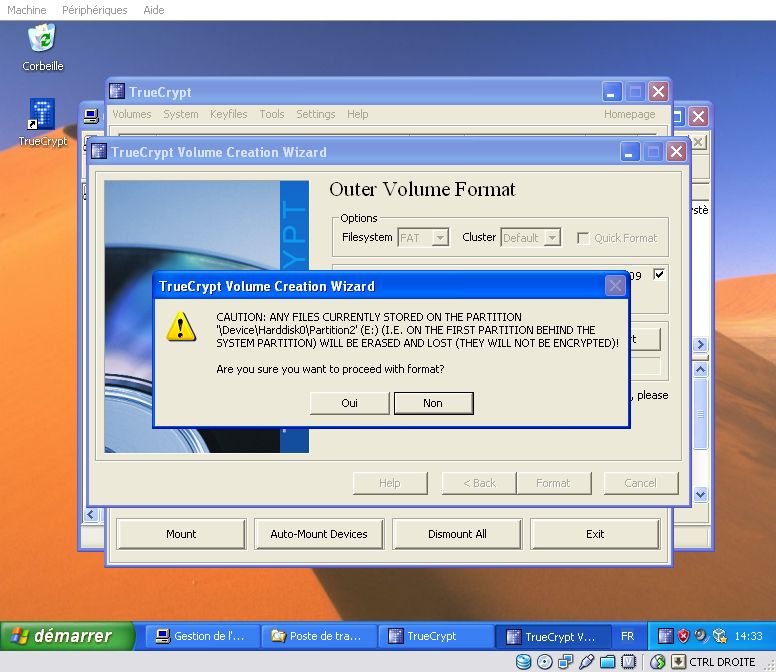Click the wizard Help button
776x672 pixels.
390,483
